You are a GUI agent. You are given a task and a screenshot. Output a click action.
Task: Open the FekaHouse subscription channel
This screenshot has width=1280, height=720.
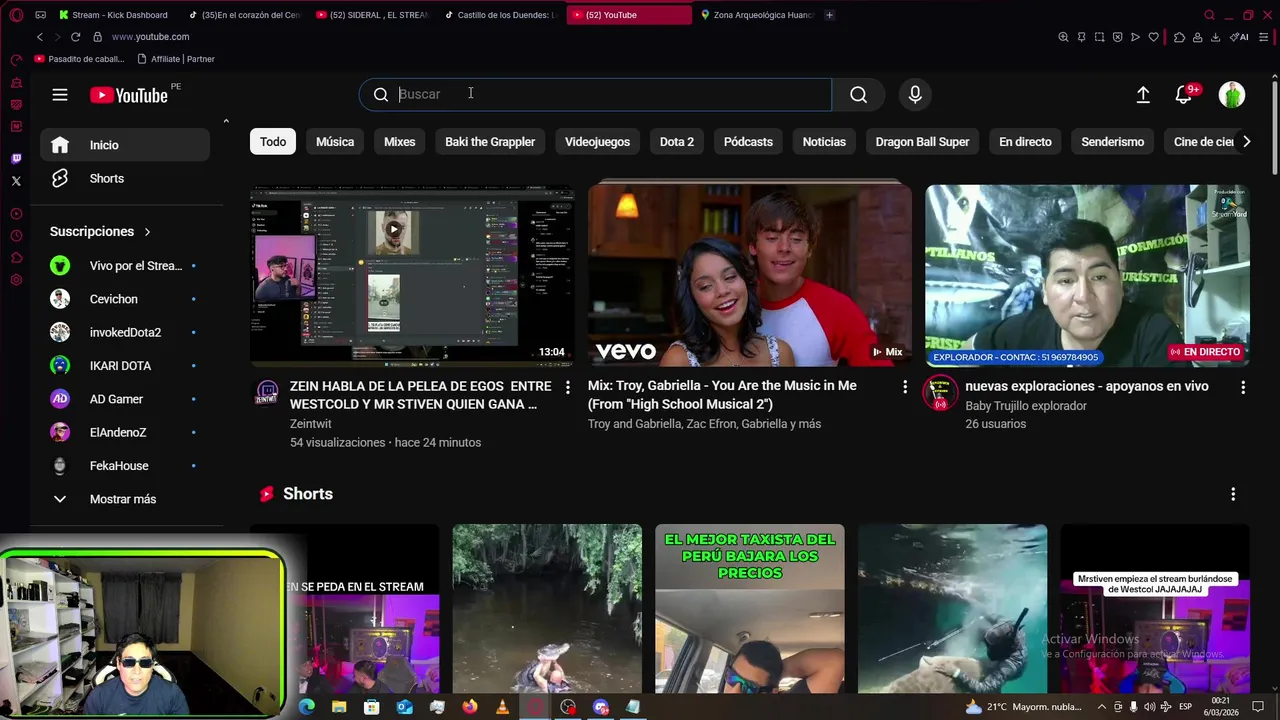pos(125,466)
